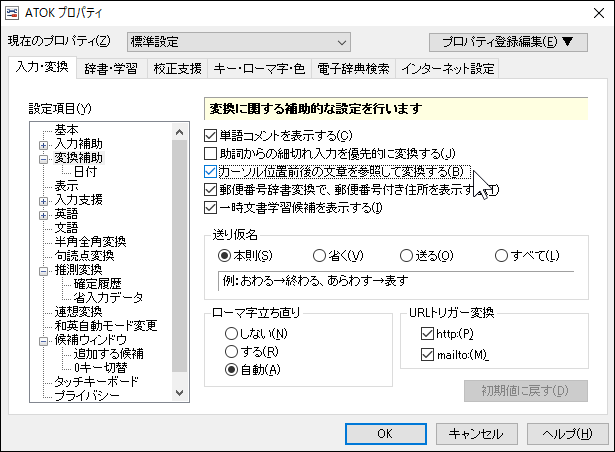The width and height of the screenshot is (615, 452).
Task: Select 表示 in settings tree
Action: 66,186
